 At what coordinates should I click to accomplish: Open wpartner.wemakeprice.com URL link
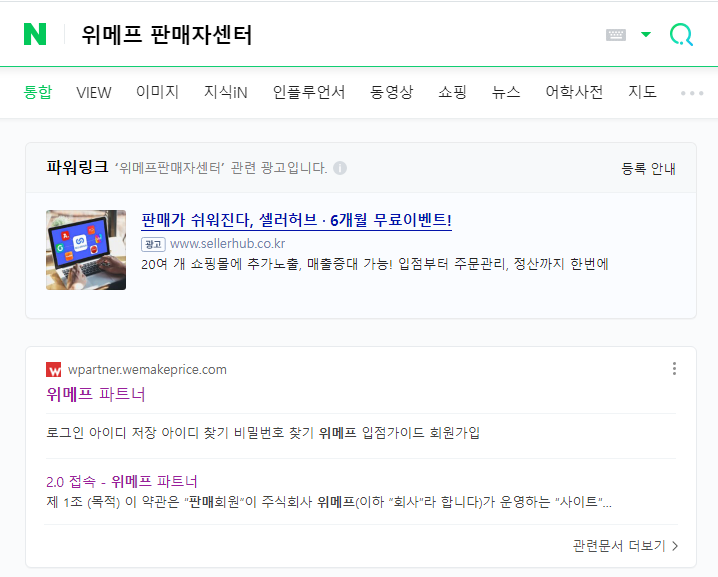point(147,370)
